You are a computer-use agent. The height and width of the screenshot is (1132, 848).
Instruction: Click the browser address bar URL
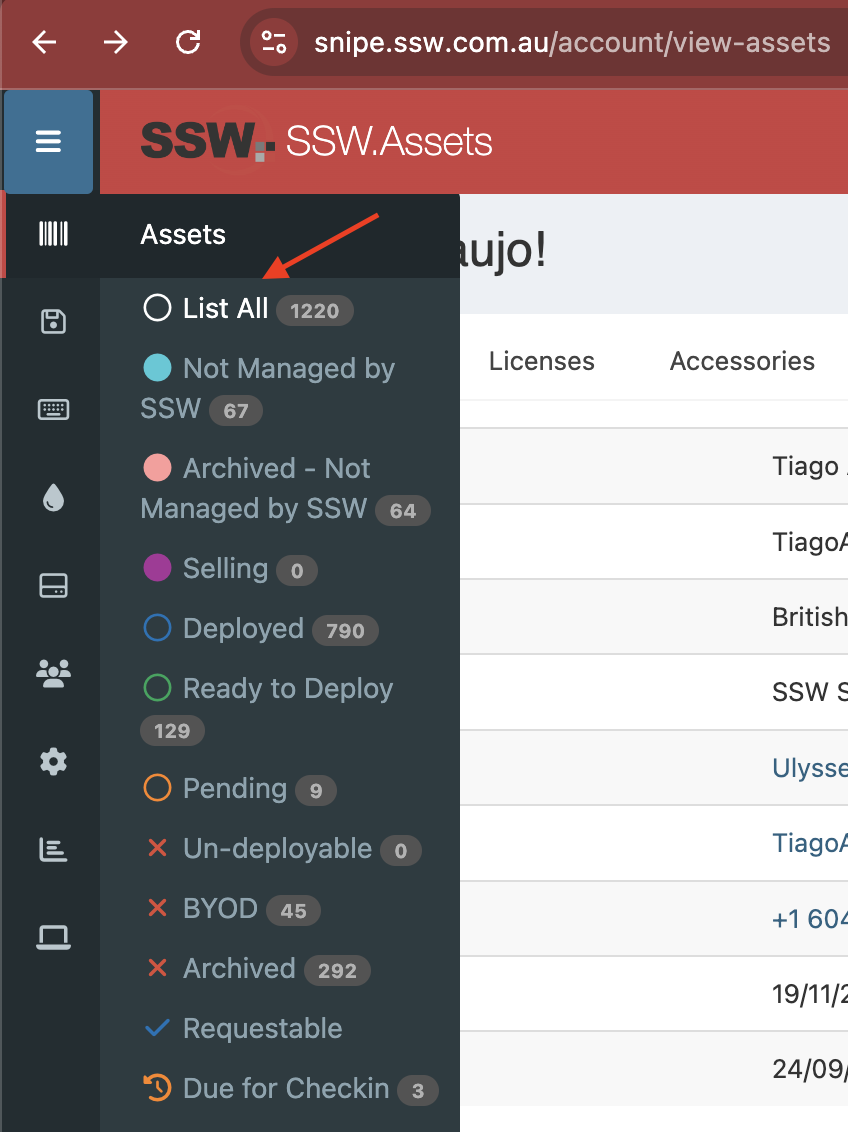coord(572,43)
